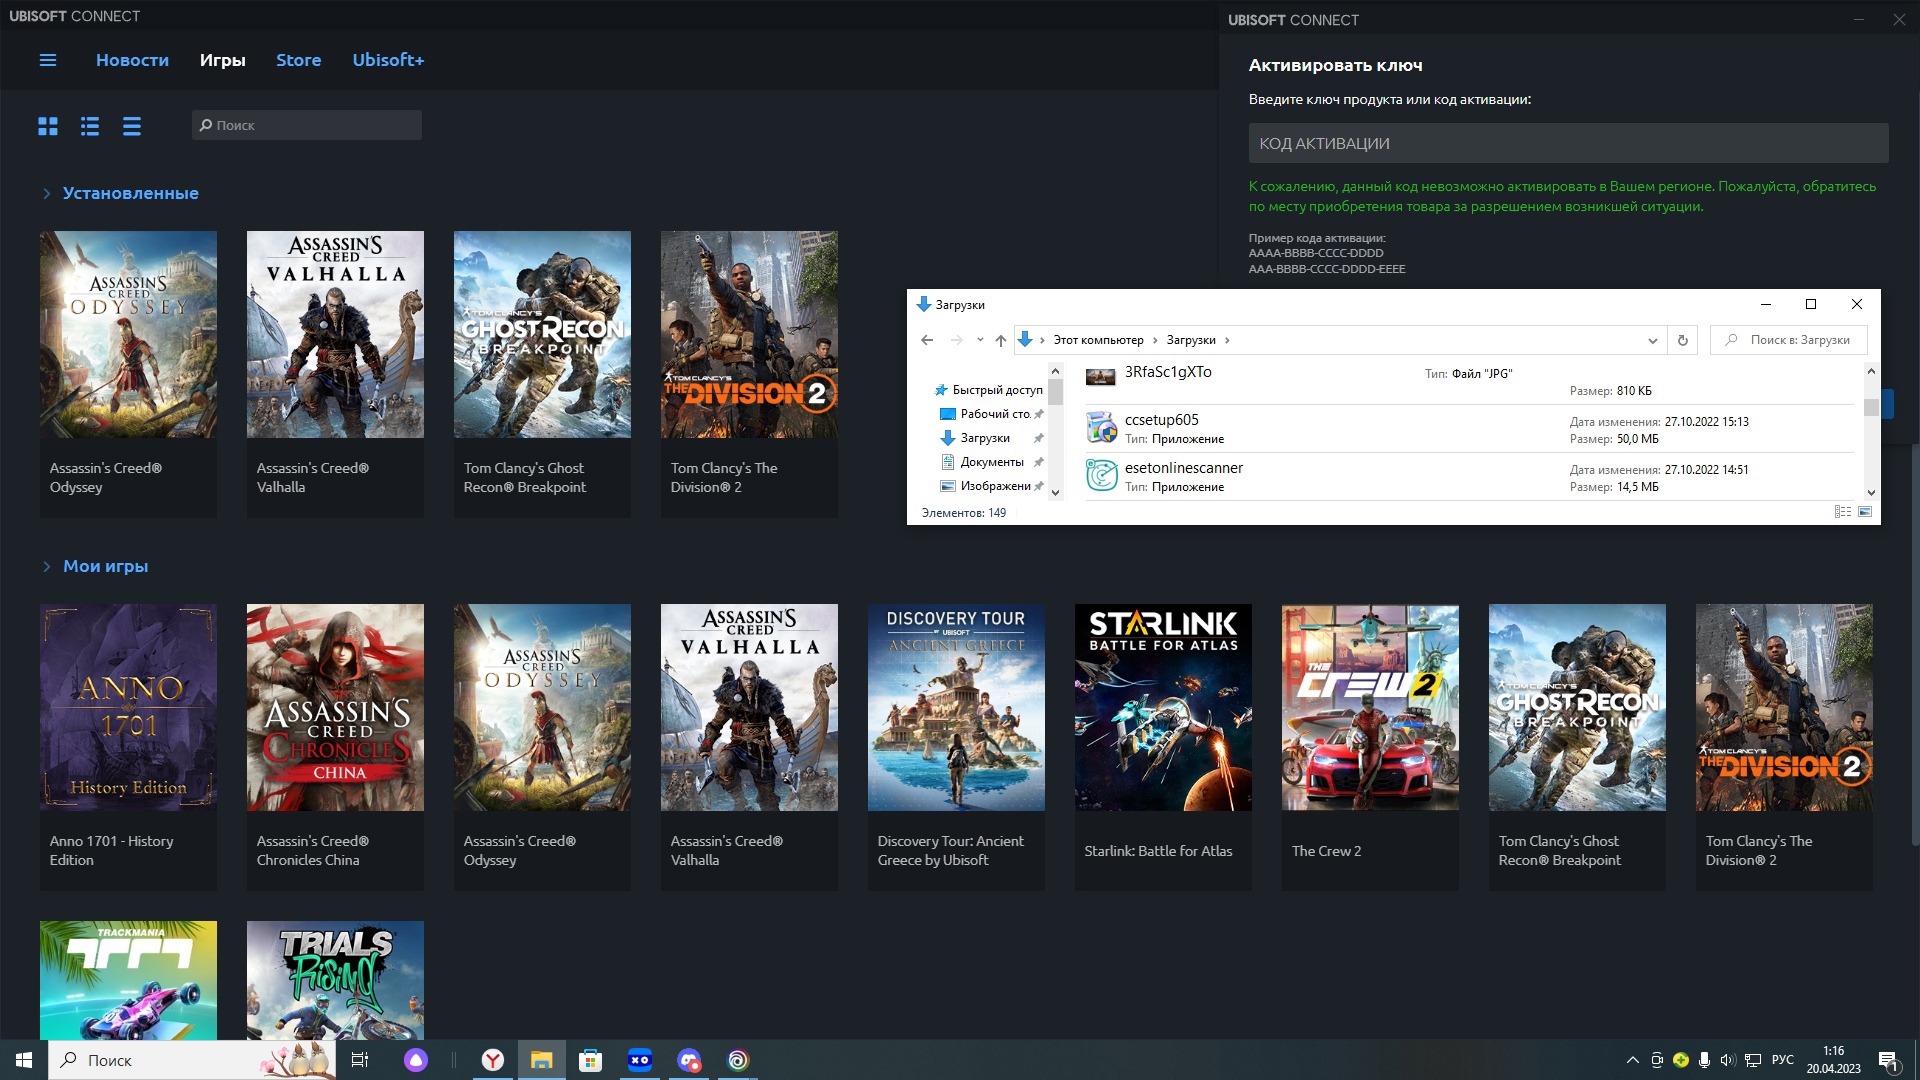The image size is (1920, 1080).
Task: Switch explorer to large thumbnails view icon
Action: [1864, 512]
